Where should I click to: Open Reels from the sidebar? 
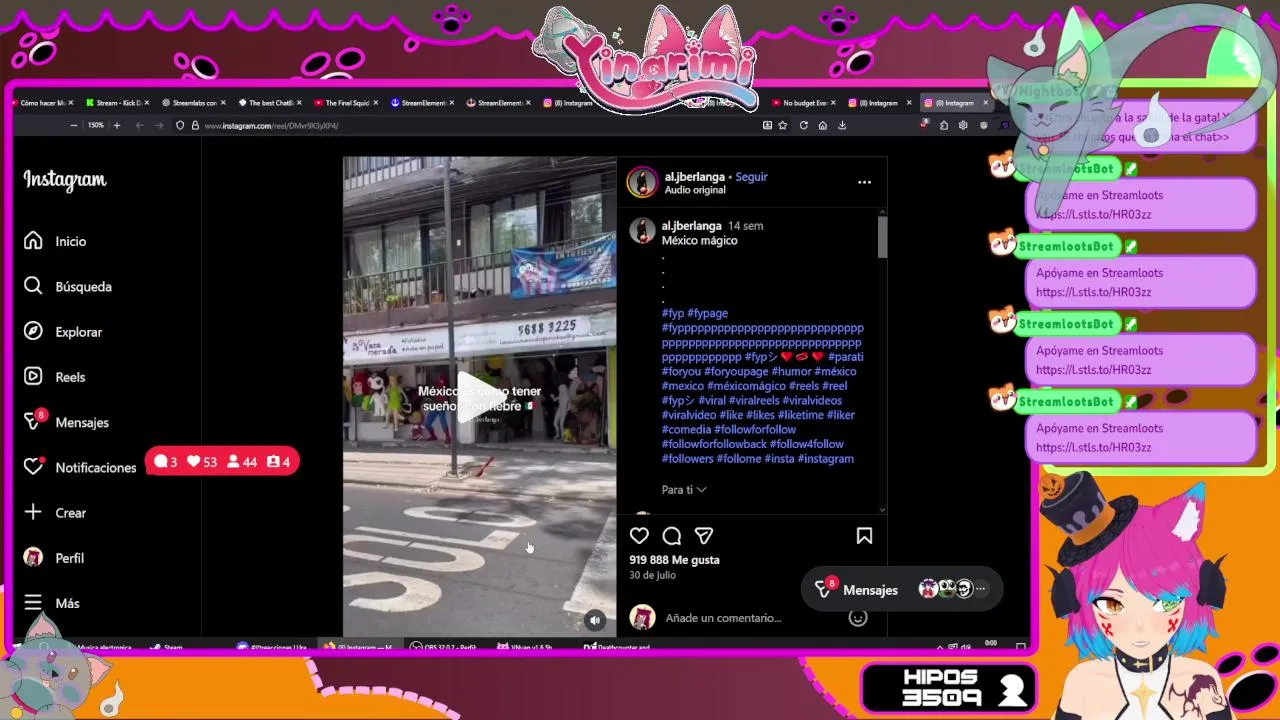[55, 377]
